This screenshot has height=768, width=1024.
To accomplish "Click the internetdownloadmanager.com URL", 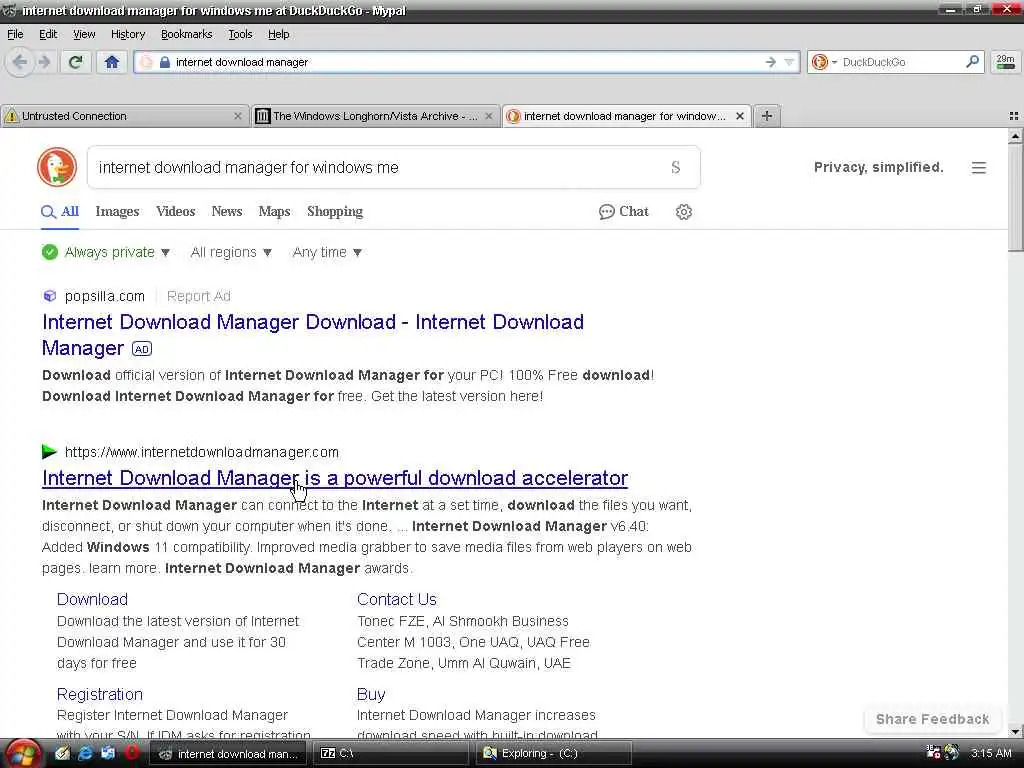I will pos(202,452).
